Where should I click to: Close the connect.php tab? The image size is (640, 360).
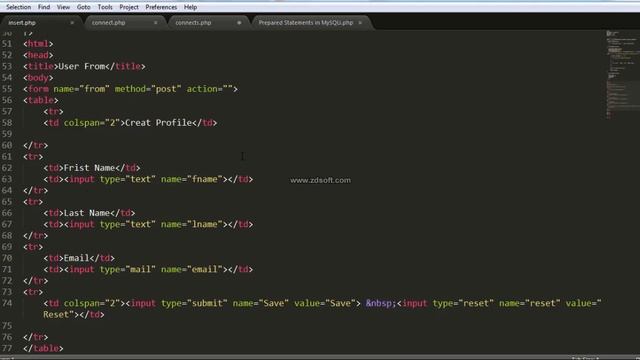pos(156,23)
